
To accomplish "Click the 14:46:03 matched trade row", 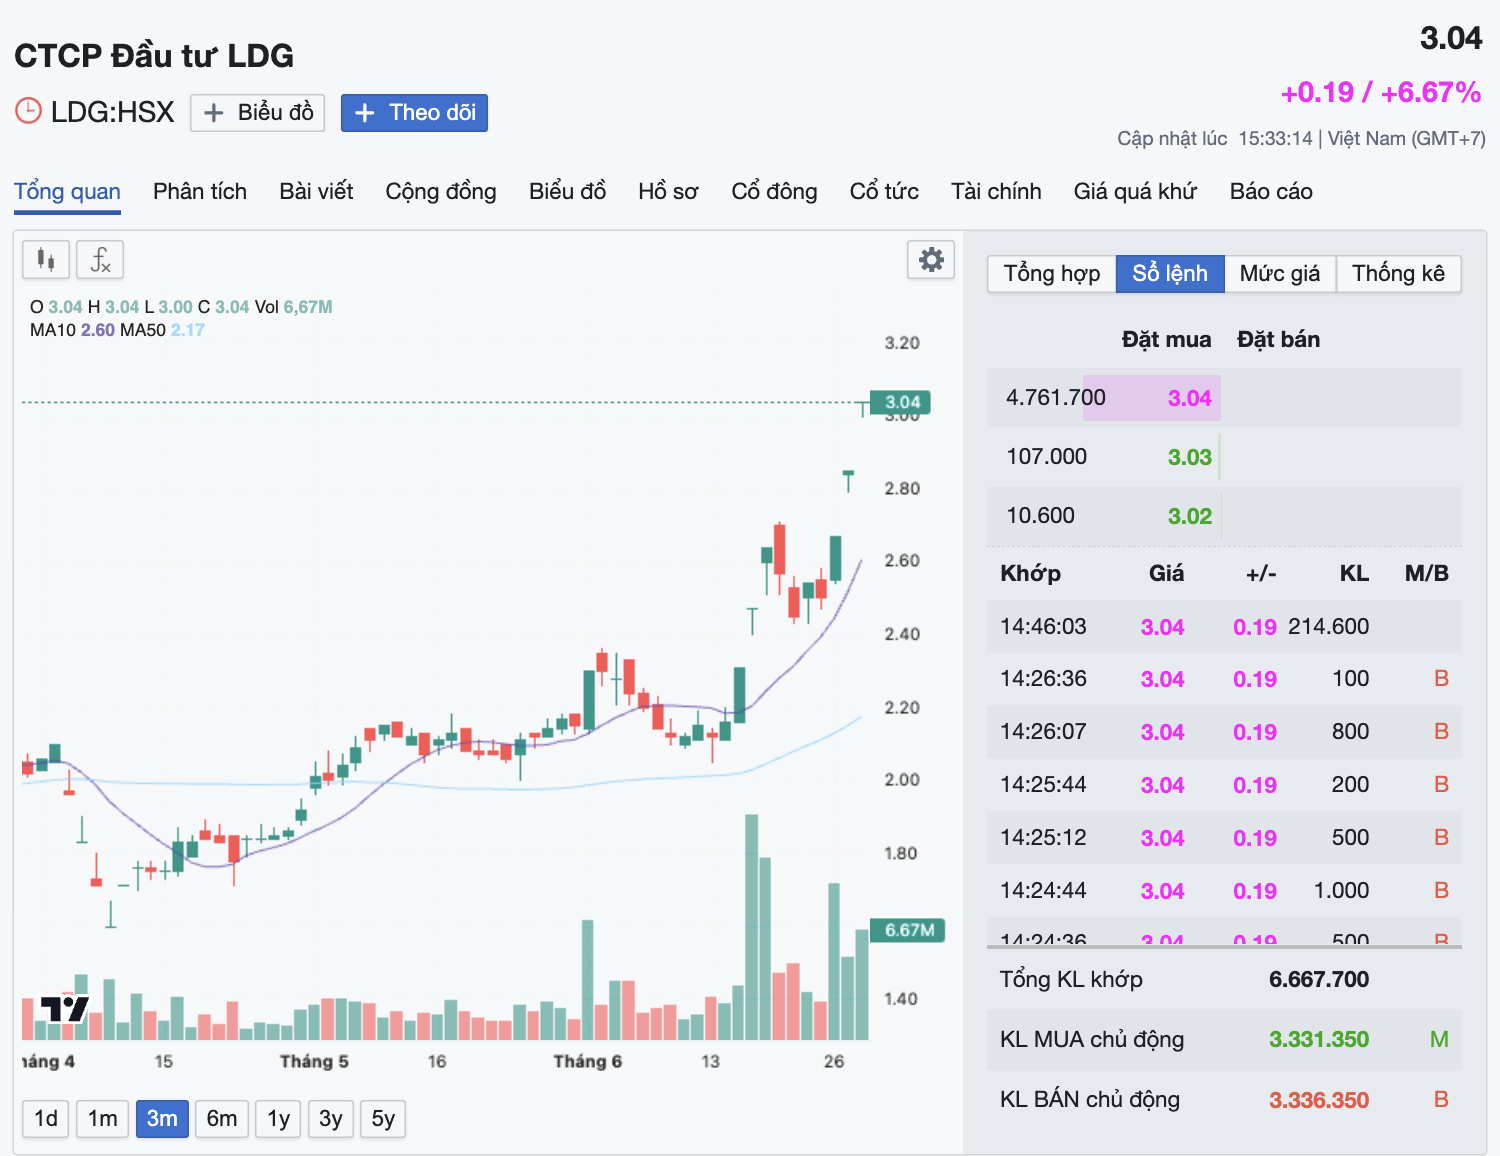I will (1224, 627).
